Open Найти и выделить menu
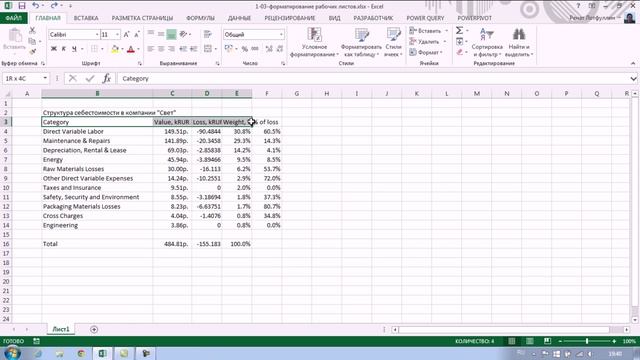The image size is (640, 360). (519, 42)
